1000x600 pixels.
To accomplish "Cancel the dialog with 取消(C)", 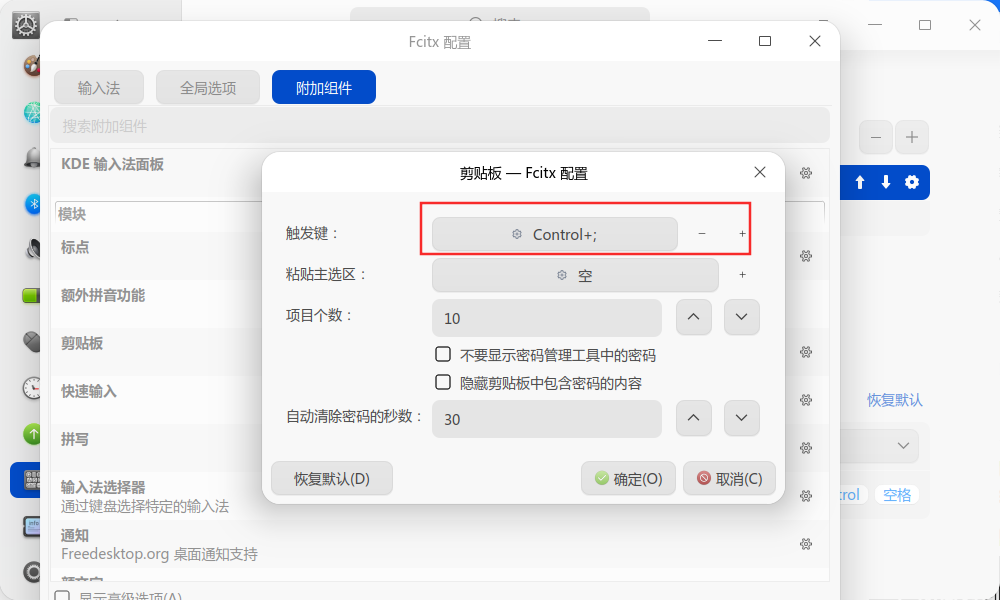I will coord(730,478).
